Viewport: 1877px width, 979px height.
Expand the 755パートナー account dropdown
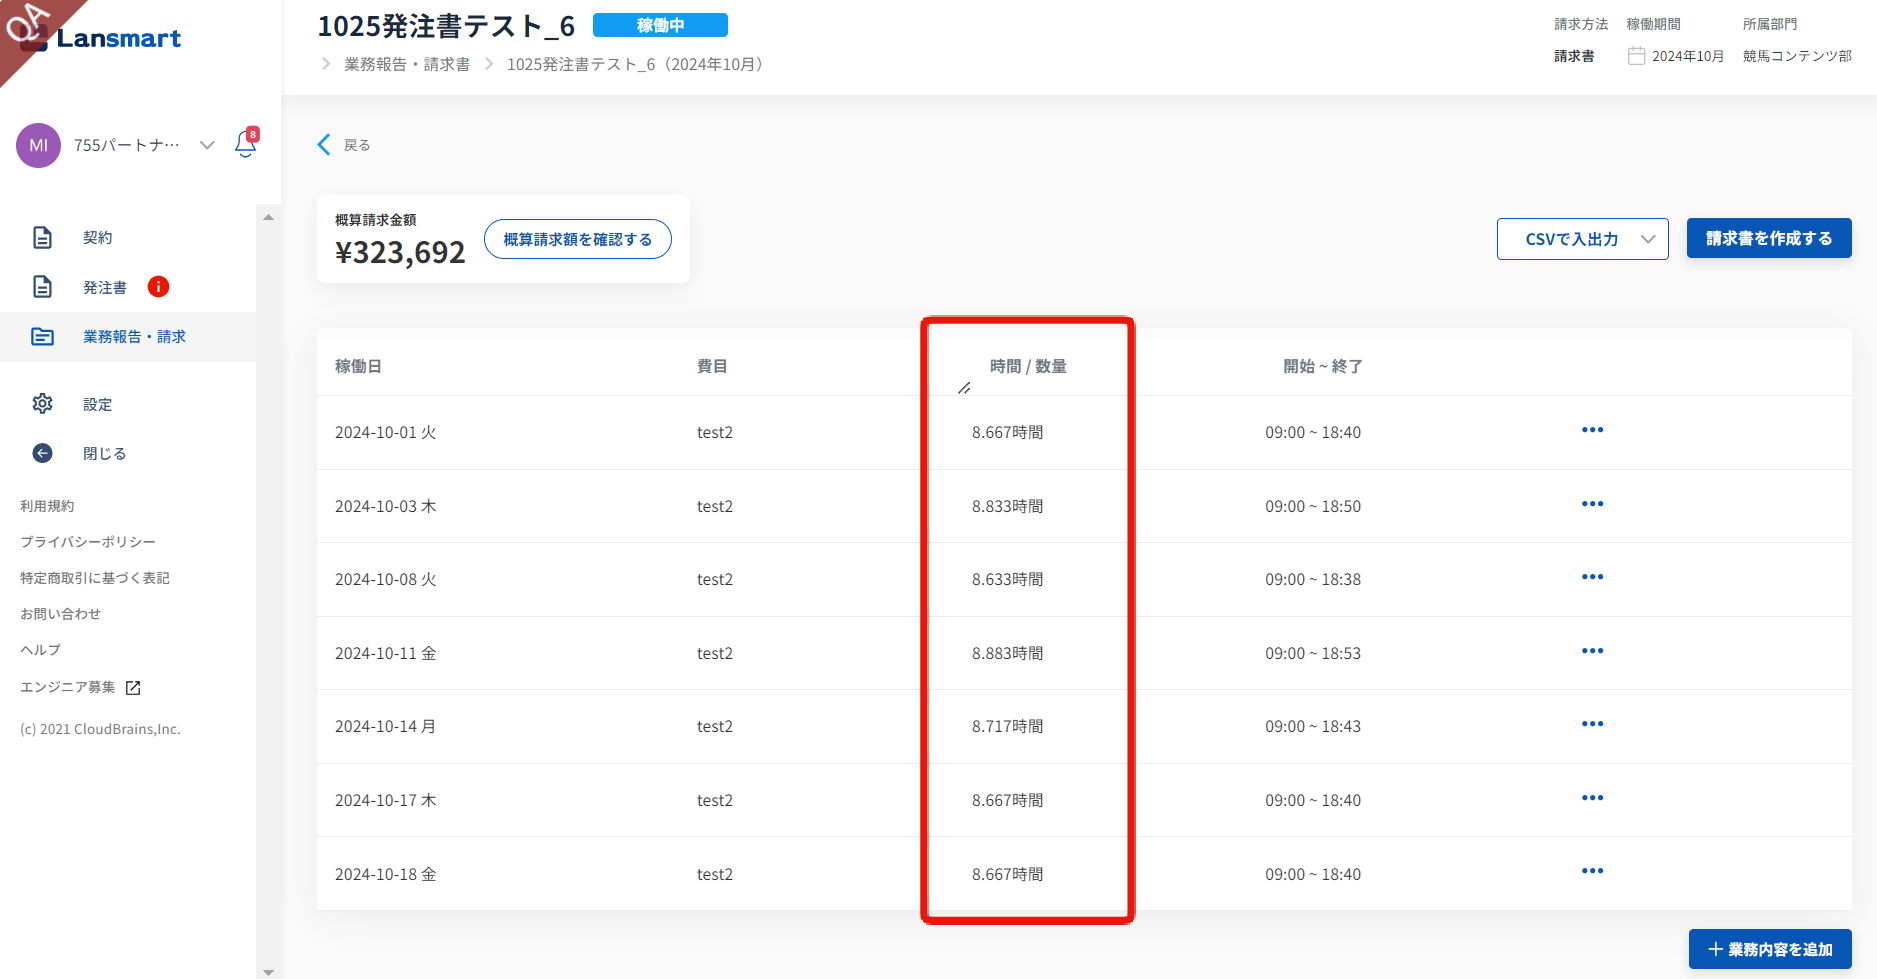tap(207, 145)
